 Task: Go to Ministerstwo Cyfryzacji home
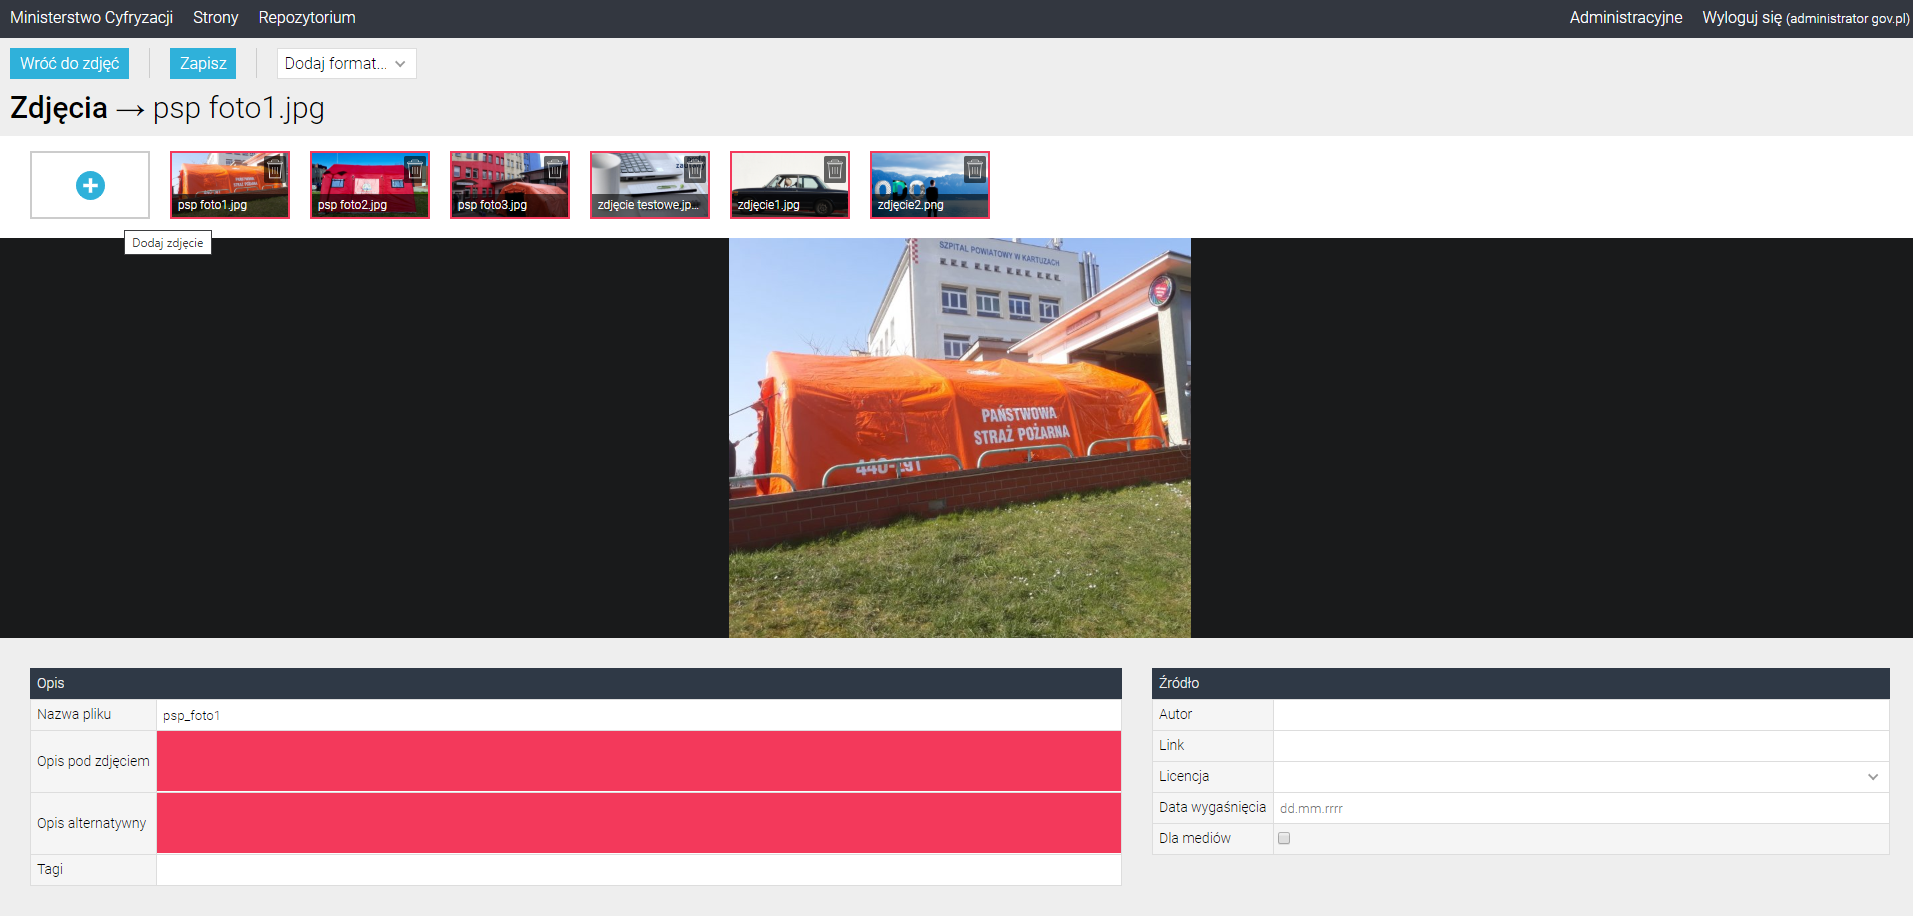91,17
